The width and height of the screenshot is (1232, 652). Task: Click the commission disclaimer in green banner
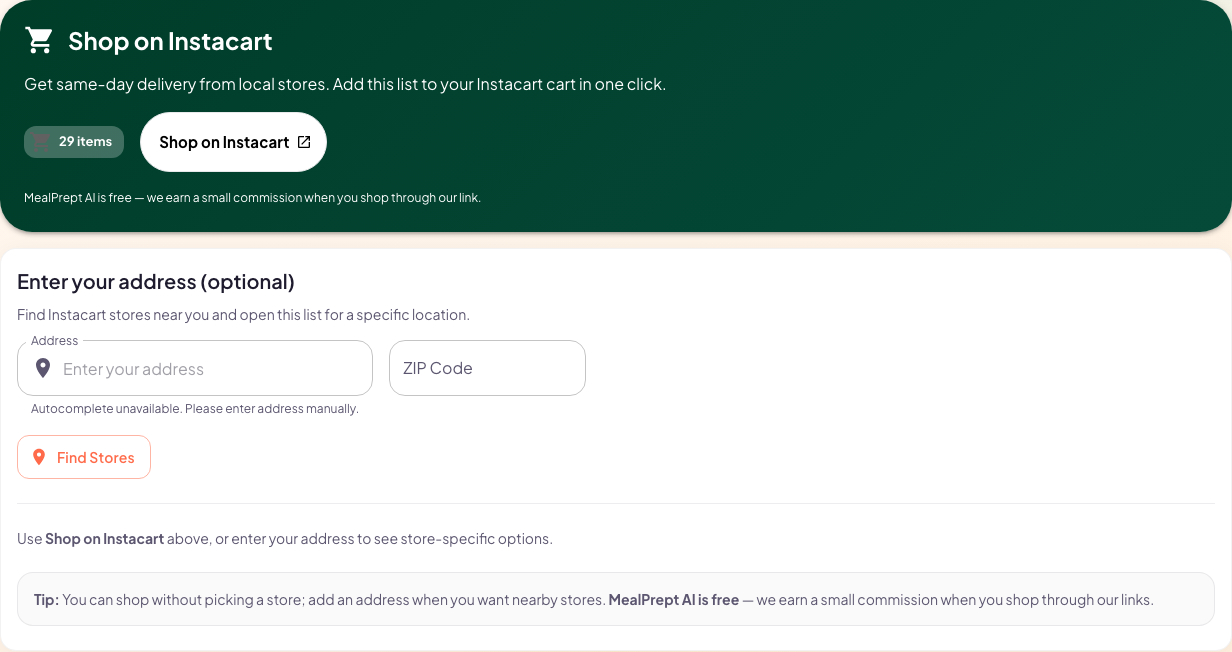253,198
